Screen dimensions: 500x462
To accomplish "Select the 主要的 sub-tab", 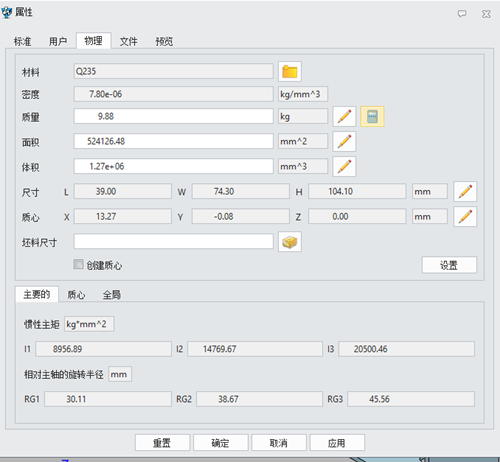I will [x=37, y=294].
